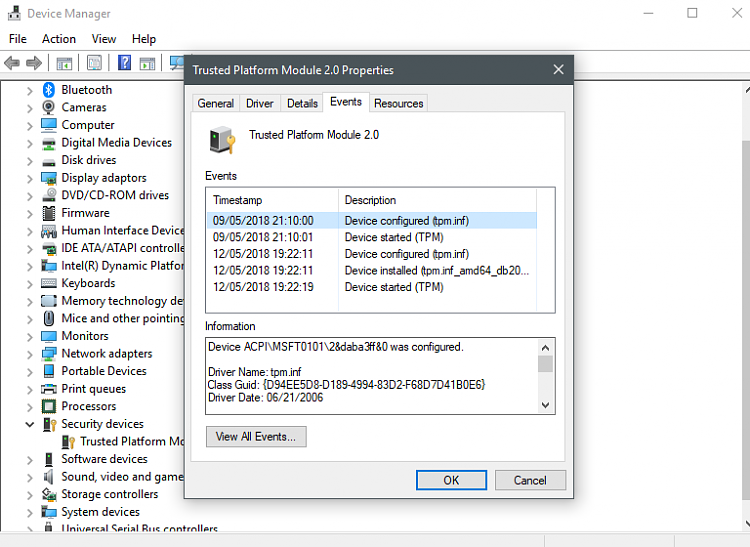Click the Monitors category icon
750x547 pixels.
48,336
